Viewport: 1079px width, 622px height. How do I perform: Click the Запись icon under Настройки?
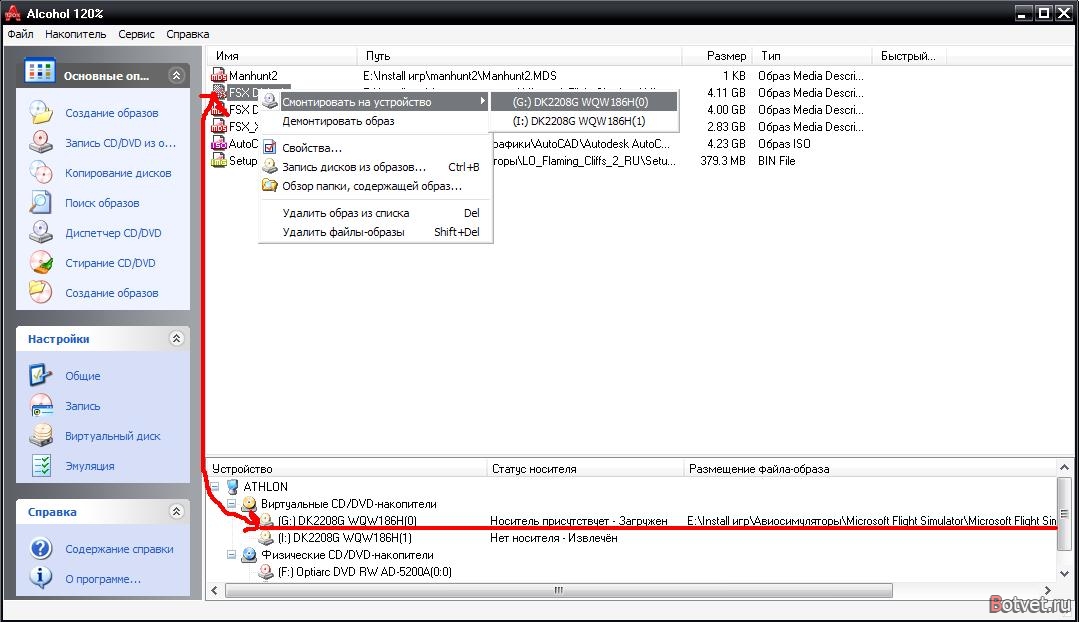click(x=41, y=405)
